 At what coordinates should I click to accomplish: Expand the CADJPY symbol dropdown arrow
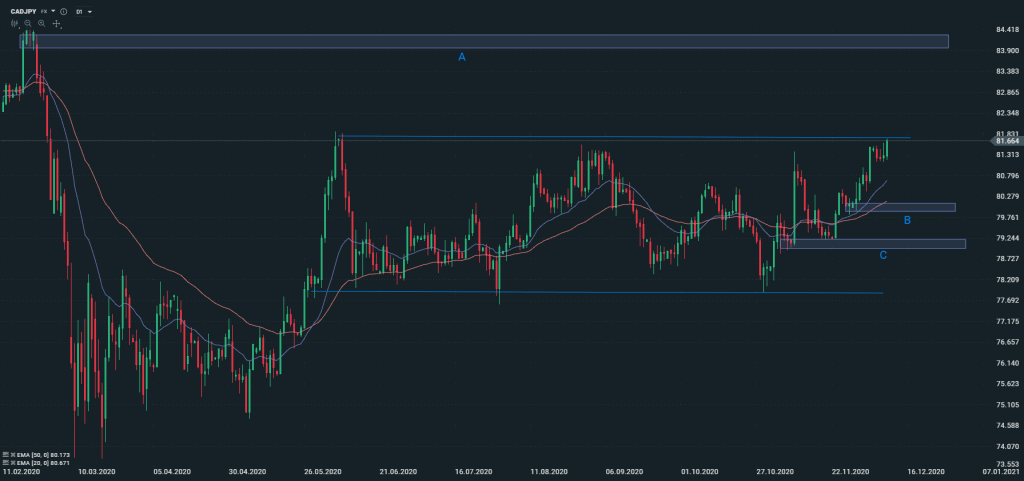click(x=53, y=11)
